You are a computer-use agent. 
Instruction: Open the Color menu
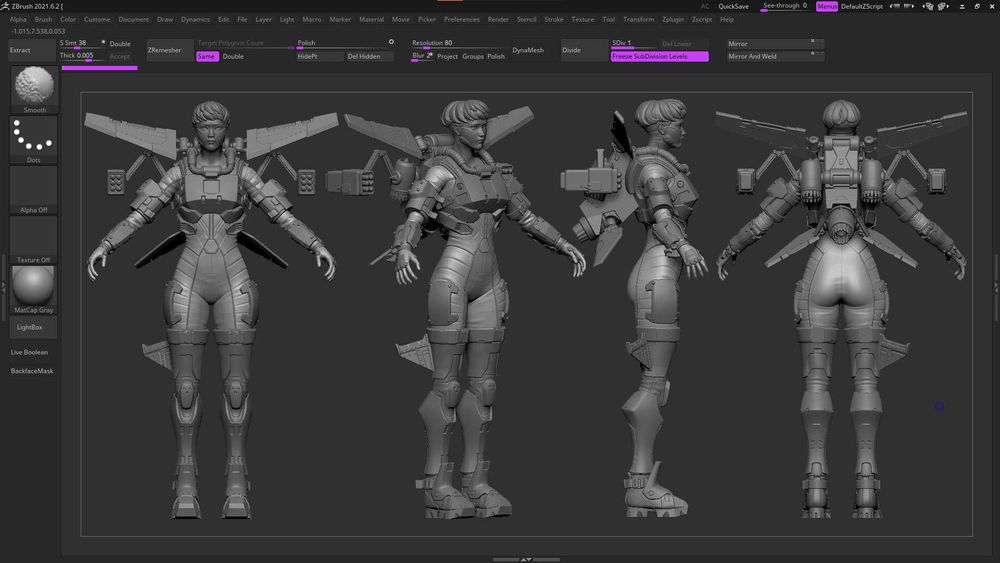68,19
